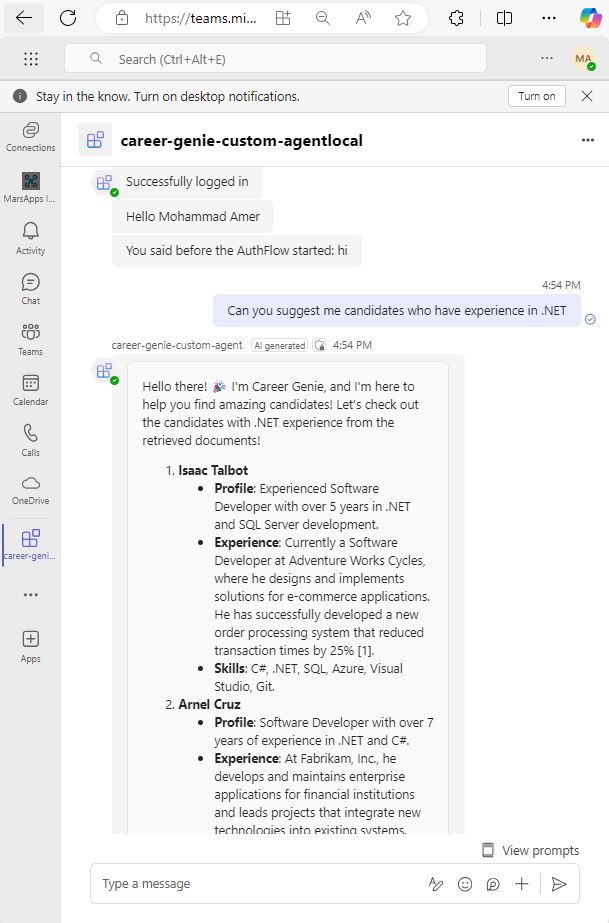Open actions and apps plus icon
The image size is (609, 923).
[521, 884]
